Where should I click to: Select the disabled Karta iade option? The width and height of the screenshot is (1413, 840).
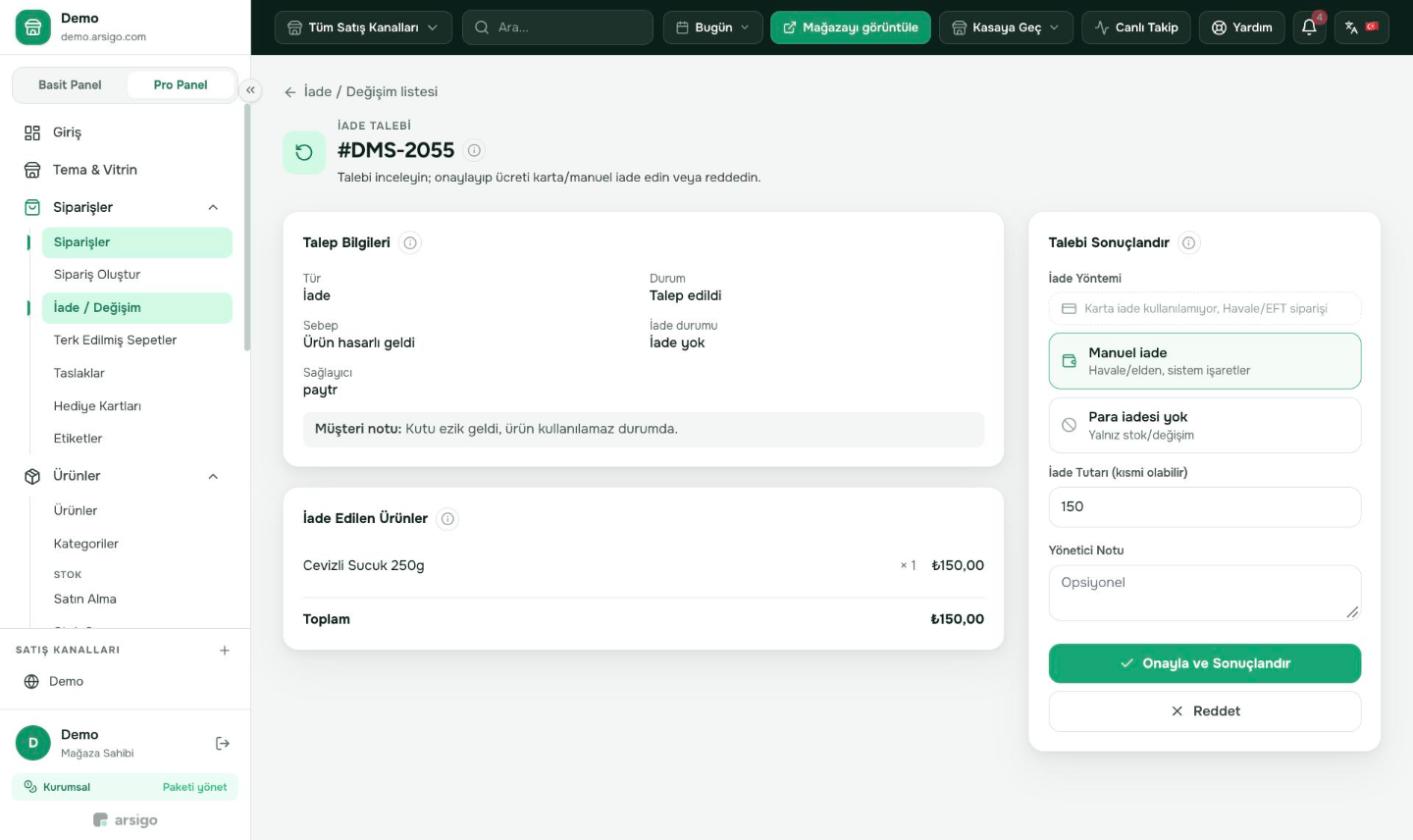(x=1204, y=308)
